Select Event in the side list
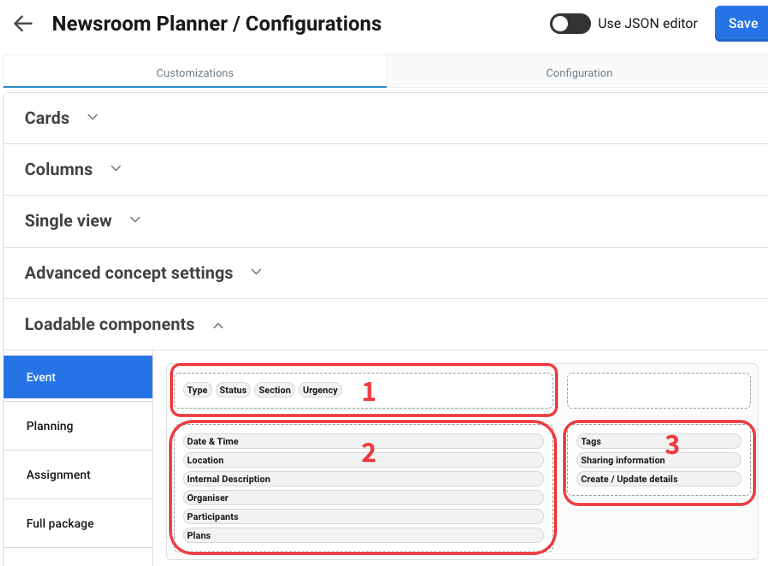Viewport: 768px width, 566px height. tap(77, 378)
